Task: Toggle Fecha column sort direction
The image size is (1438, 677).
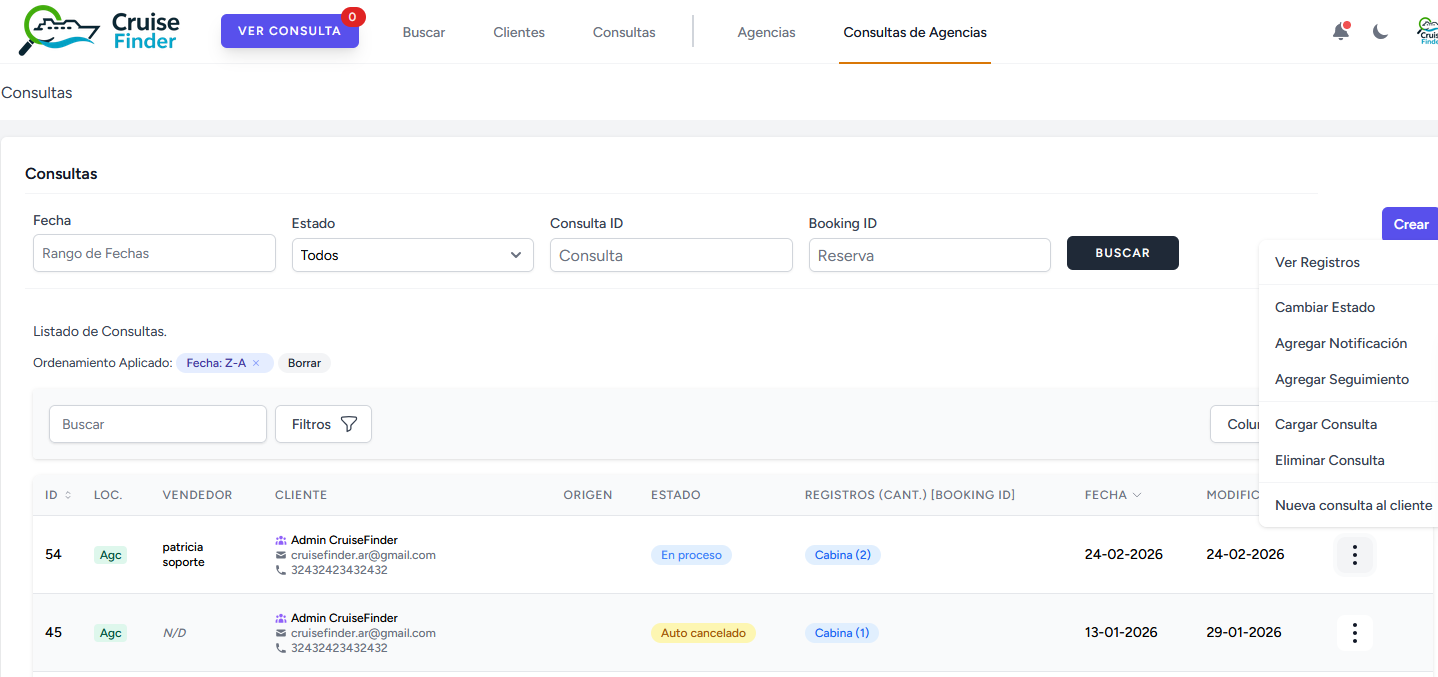Action: point(1139,494)
